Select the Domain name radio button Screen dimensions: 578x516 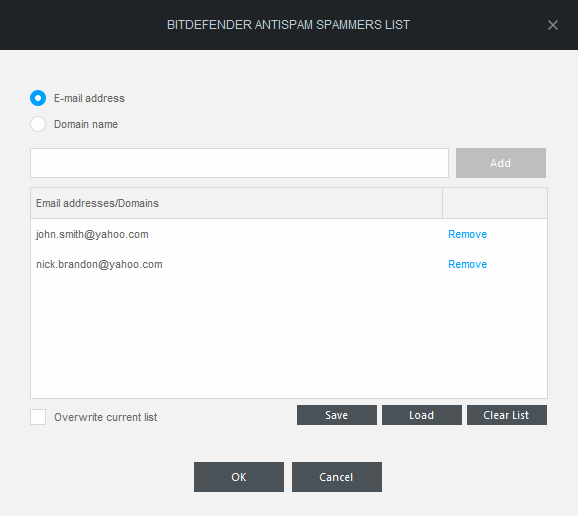coord(38,124)
